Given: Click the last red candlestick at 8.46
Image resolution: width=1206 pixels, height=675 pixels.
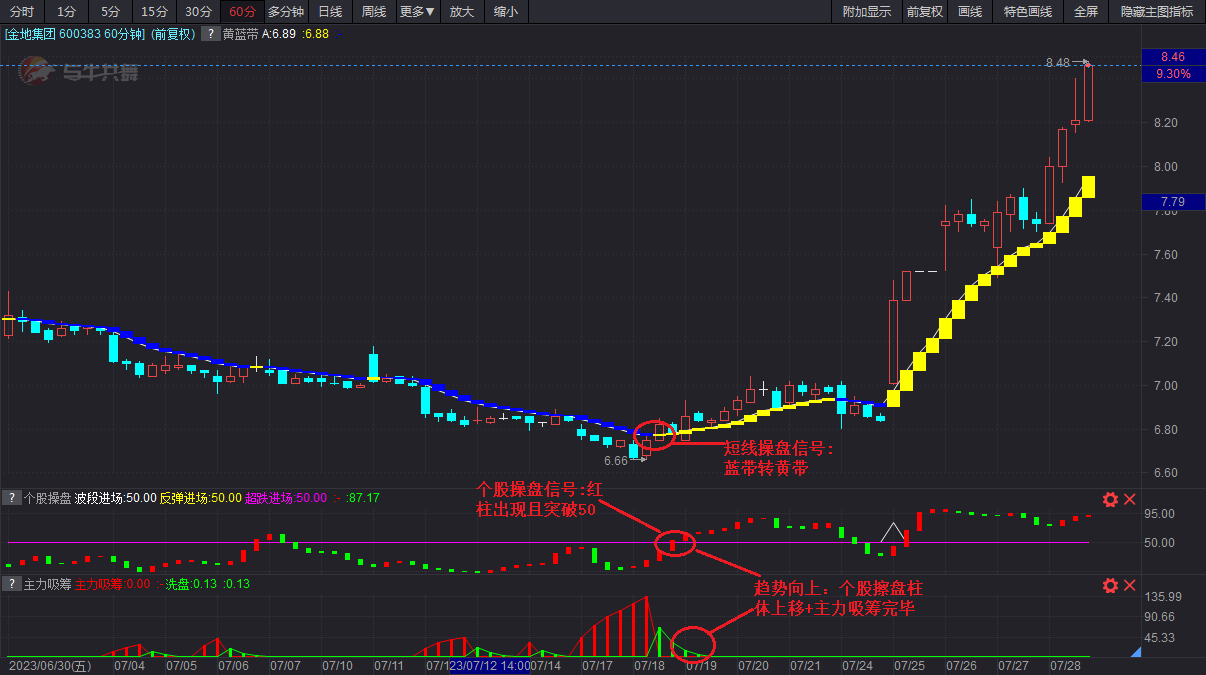Looking at the screenshot, I should [x=1088, y=93].
